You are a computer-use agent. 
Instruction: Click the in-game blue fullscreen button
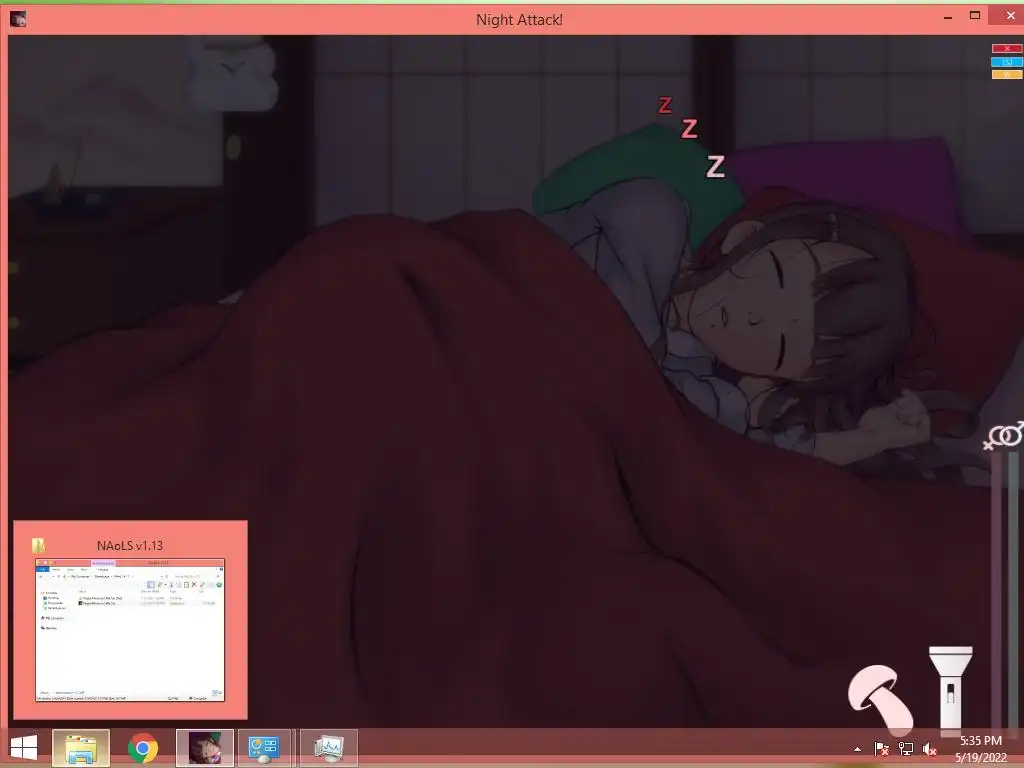pyautogui.click(x=1006, y=61)
